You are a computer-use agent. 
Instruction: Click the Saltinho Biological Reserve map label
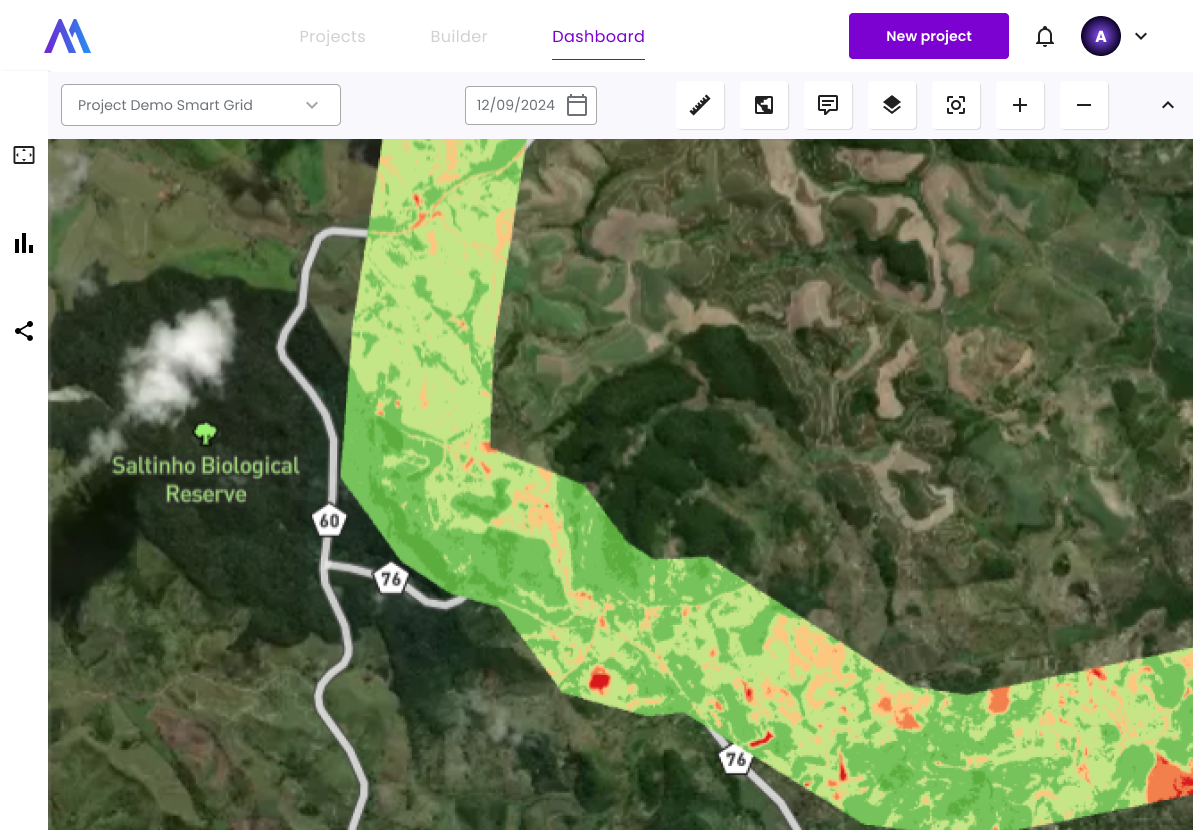tap(206, 479)
